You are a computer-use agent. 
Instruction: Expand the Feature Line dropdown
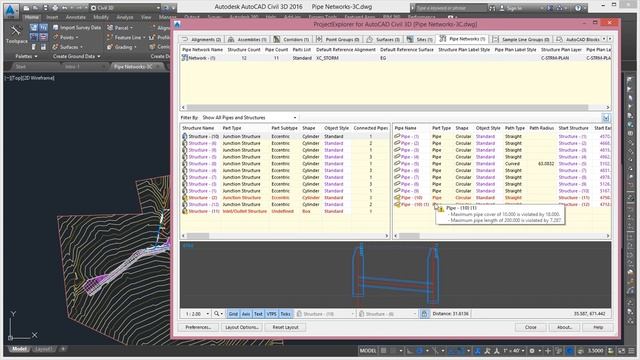point(127,37)
